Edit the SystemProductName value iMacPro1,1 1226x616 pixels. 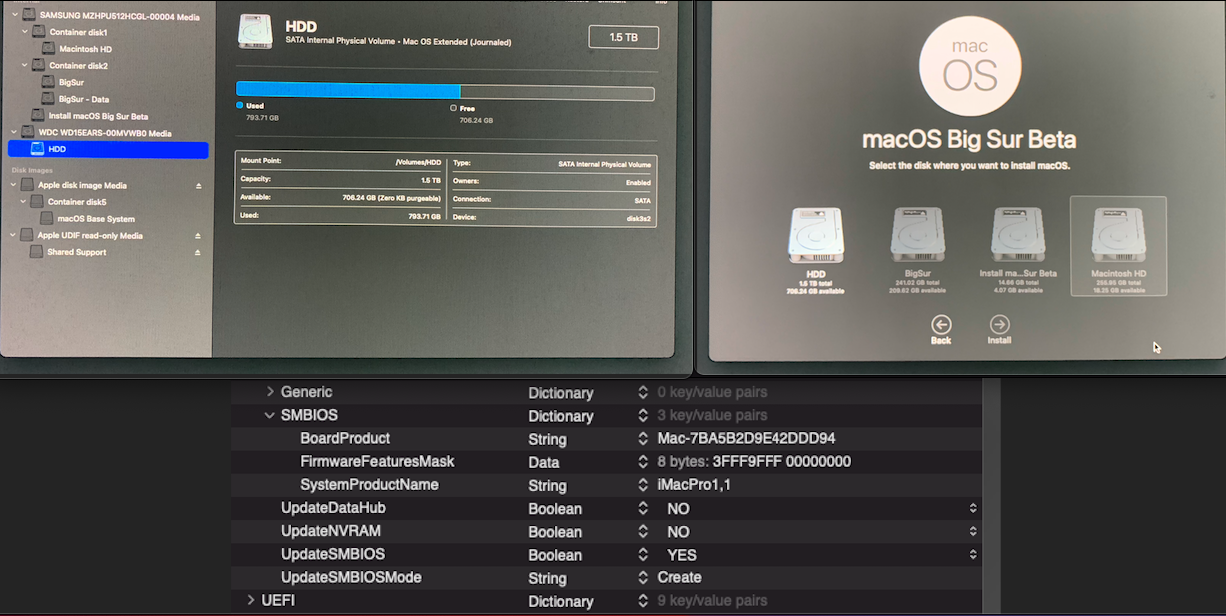coord(695,484)
